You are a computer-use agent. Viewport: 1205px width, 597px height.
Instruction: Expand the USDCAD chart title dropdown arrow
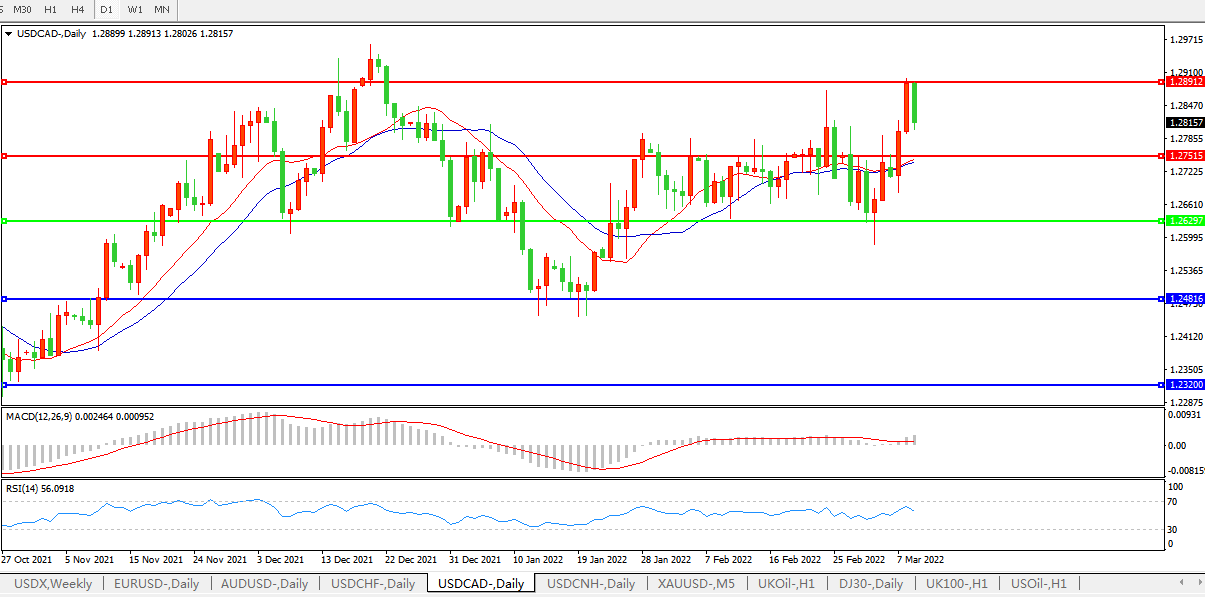(x=9, y=33)
